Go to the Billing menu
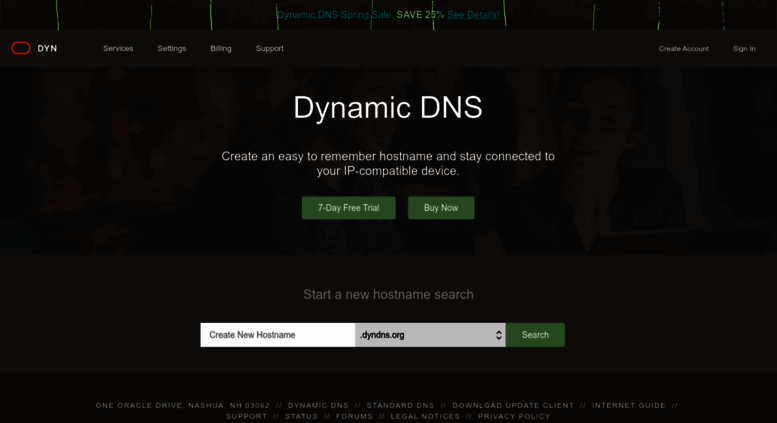Viewport: 777px width, 423px height. click(x=221, y=49)
